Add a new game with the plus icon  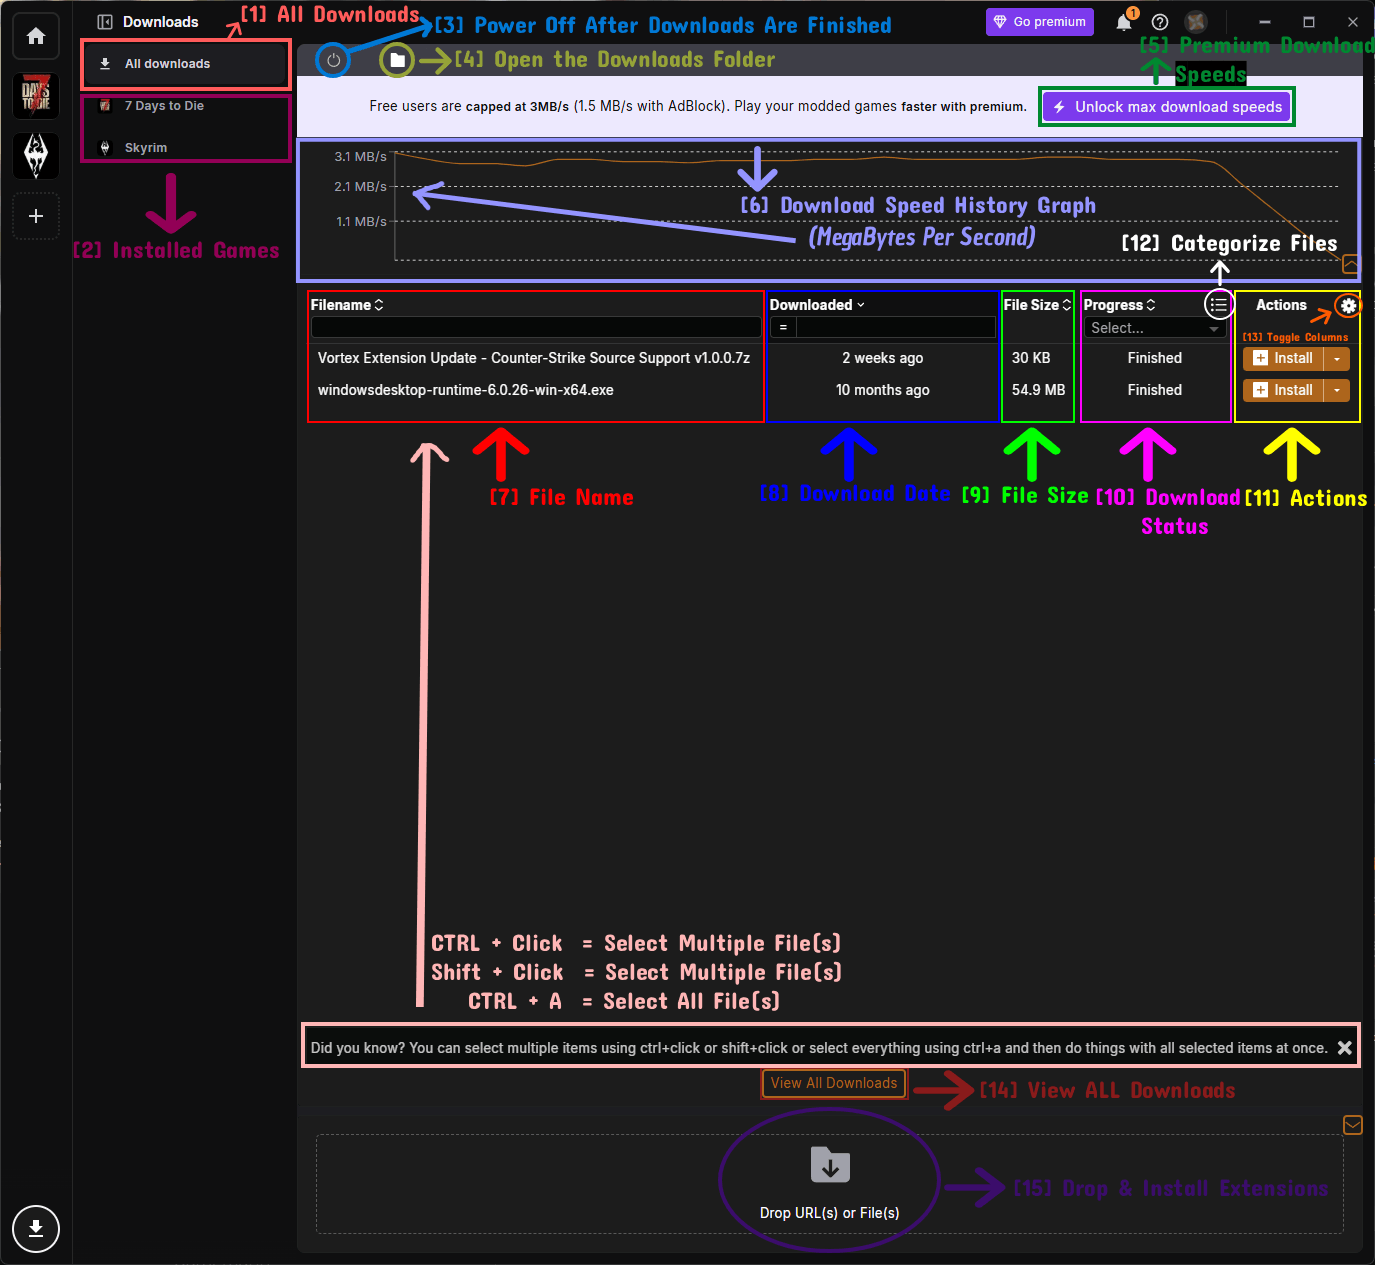point(36,216)
